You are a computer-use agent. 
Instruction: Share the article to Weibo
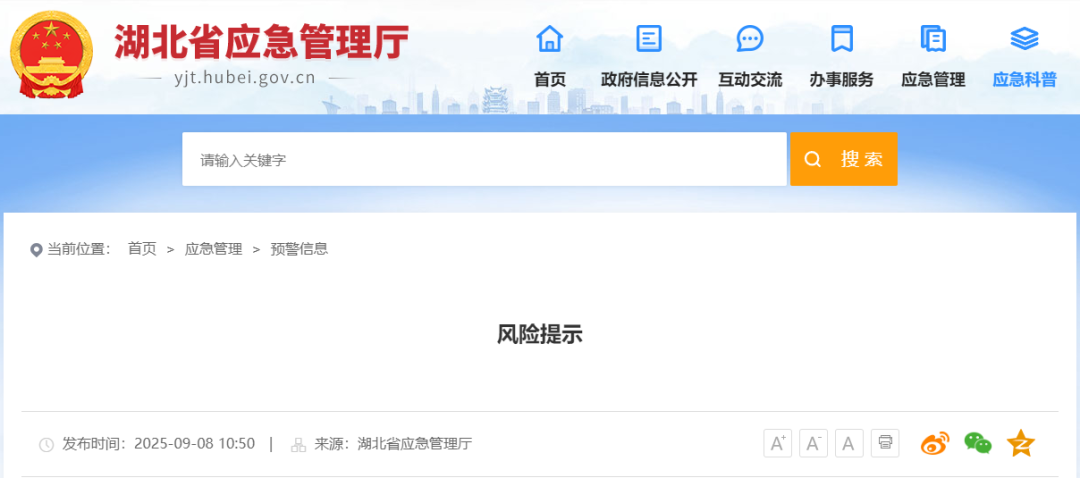point(935,443)
